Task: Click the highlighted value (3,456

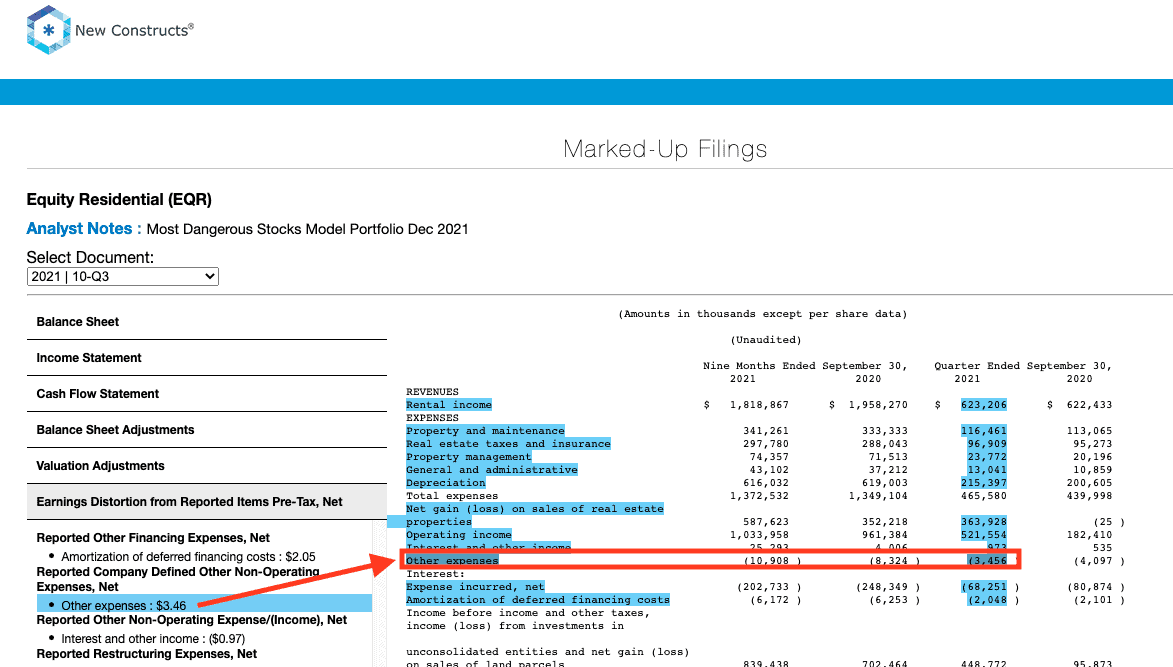Action: coord(987,561)
